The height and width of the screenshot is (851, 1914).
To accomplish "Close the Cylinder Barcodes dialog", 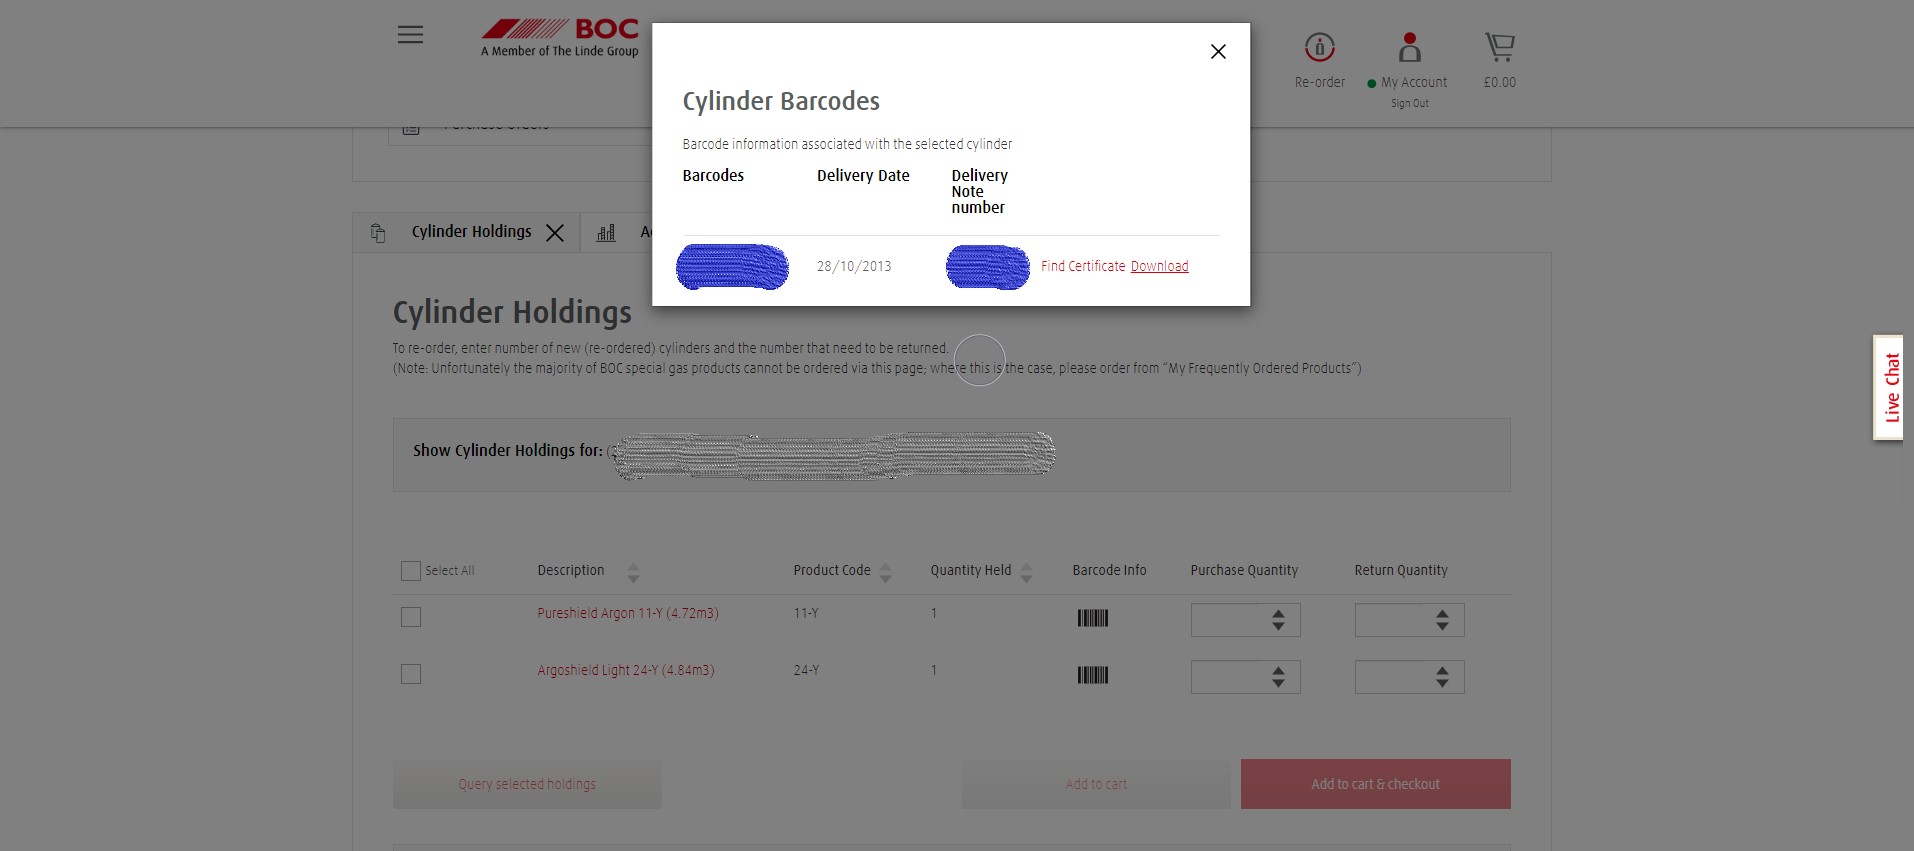I will click(x=1218, y=52).
